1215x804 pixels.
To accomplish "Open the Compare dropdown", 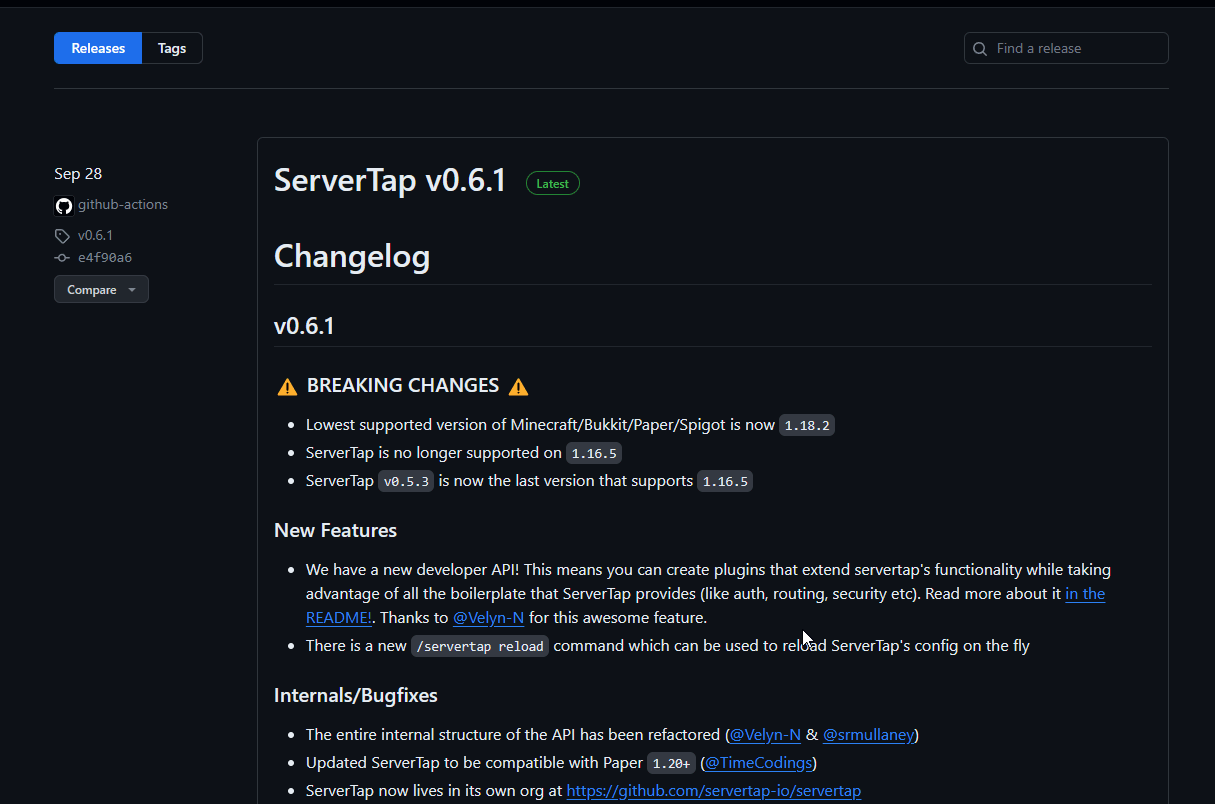I will [101, 289].
